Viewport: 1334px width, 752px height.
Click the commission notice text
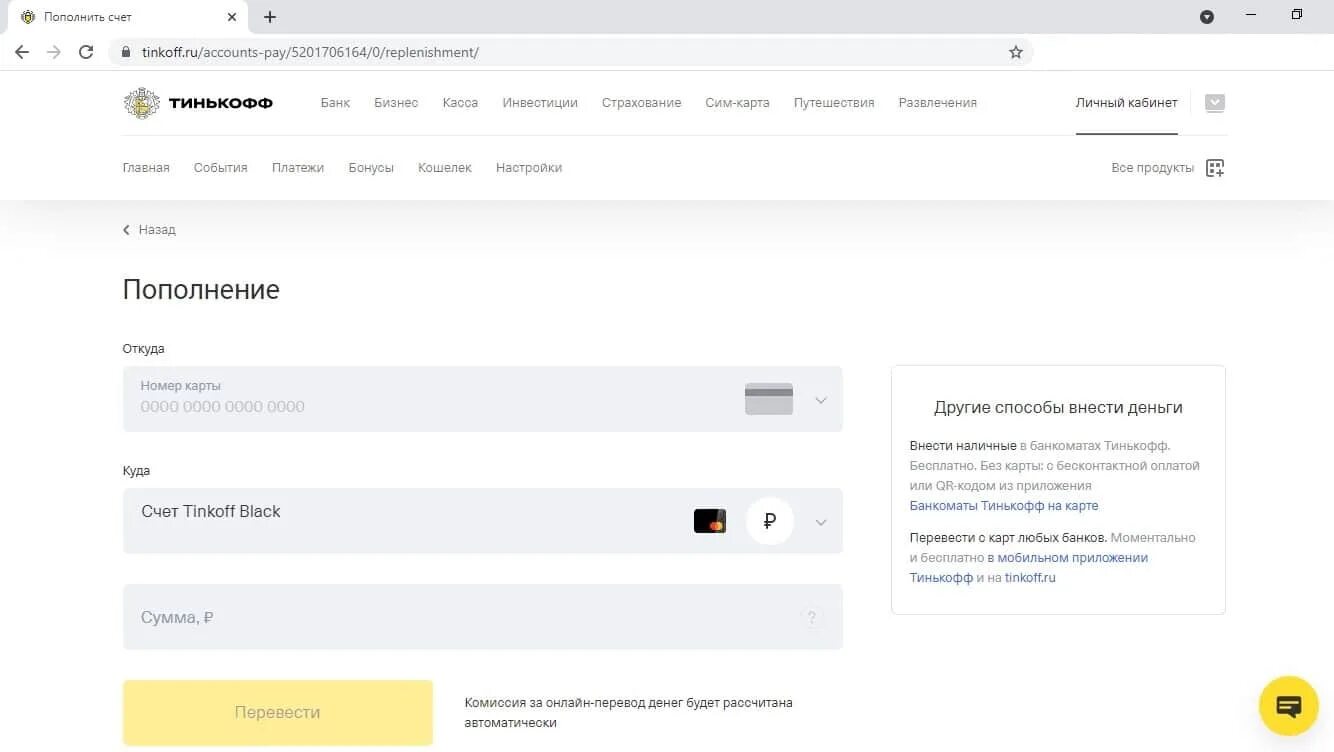[628, 713]
